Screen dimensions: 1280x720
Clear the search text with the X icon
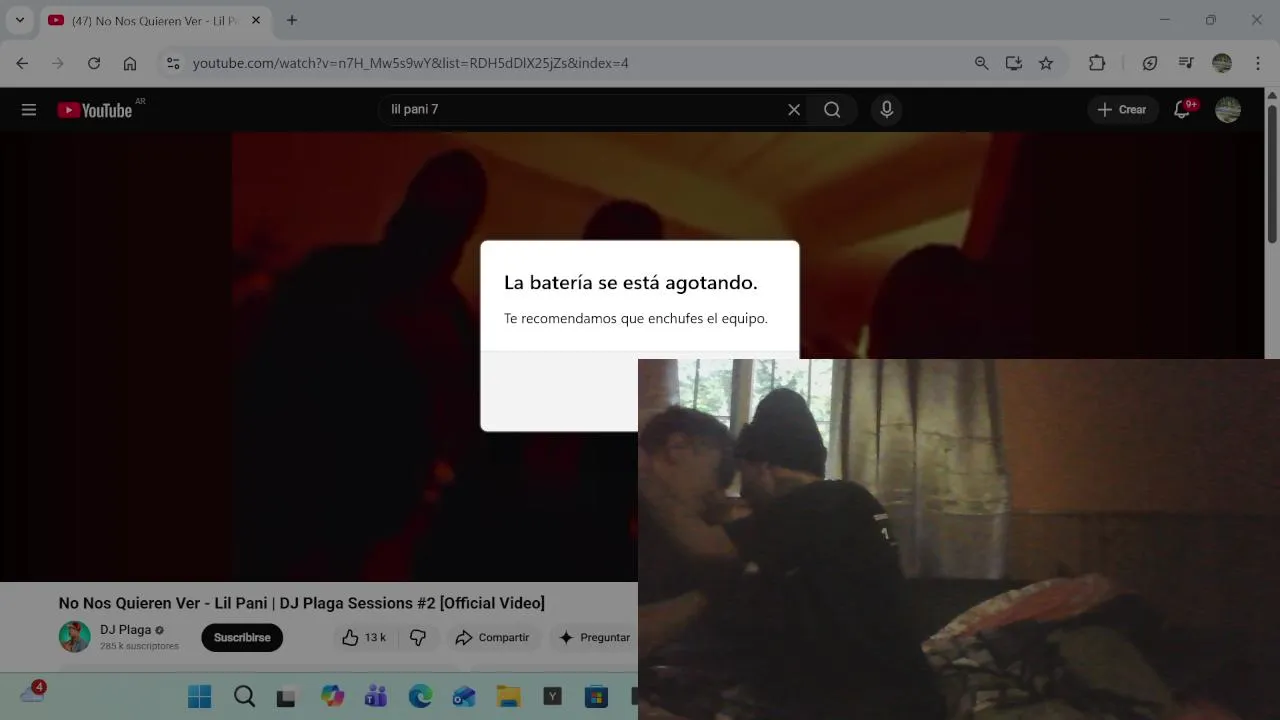point(794,110)
